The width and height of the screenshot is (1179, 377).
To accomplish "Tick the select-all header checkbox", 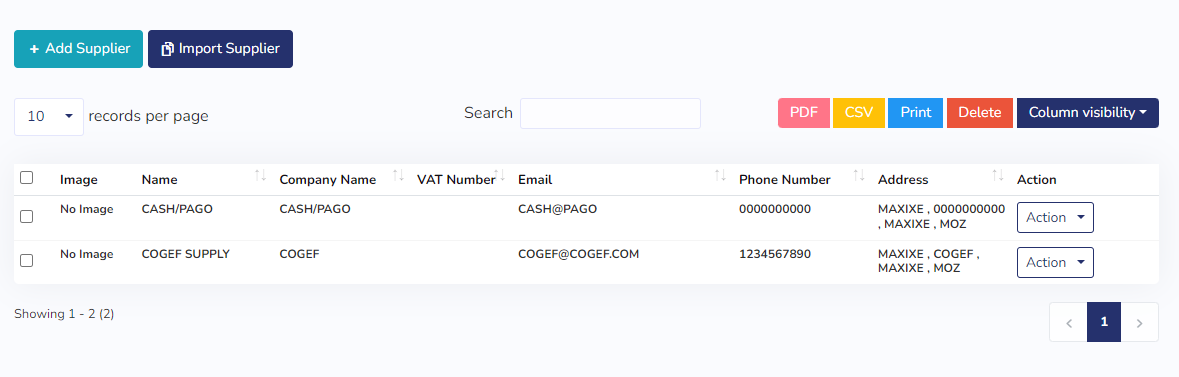I will pos(26,178).
